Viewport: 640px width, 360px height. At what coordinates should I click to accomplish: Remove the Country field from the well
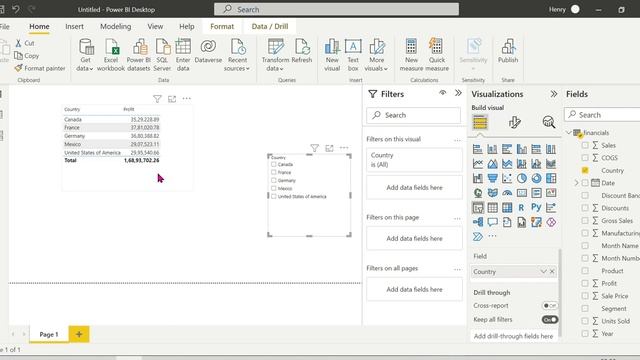(x=552, y=271)
